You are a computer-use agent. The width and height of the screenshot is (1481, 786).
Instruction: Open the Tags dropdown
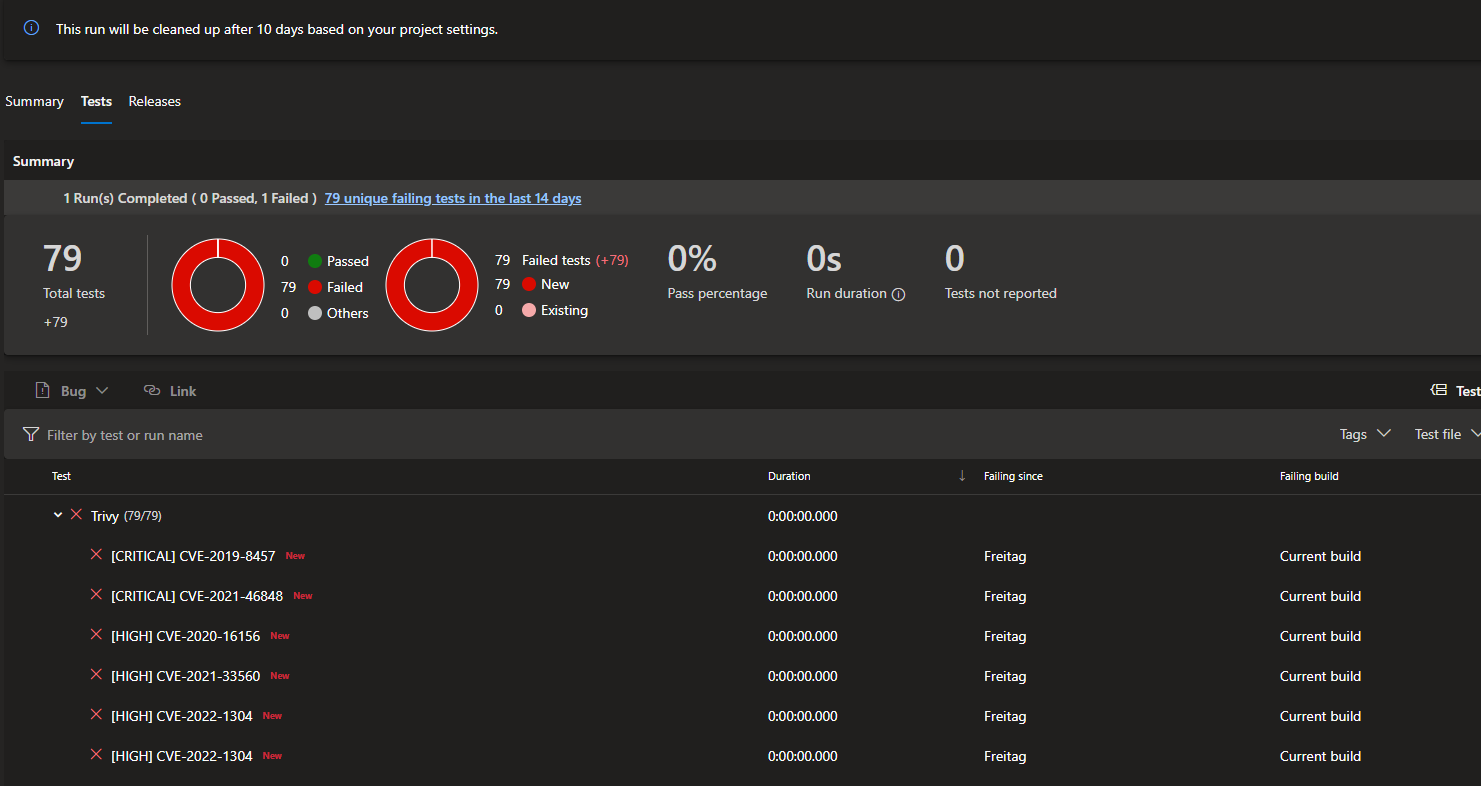pyautogui.click(x=1365, y=434)
